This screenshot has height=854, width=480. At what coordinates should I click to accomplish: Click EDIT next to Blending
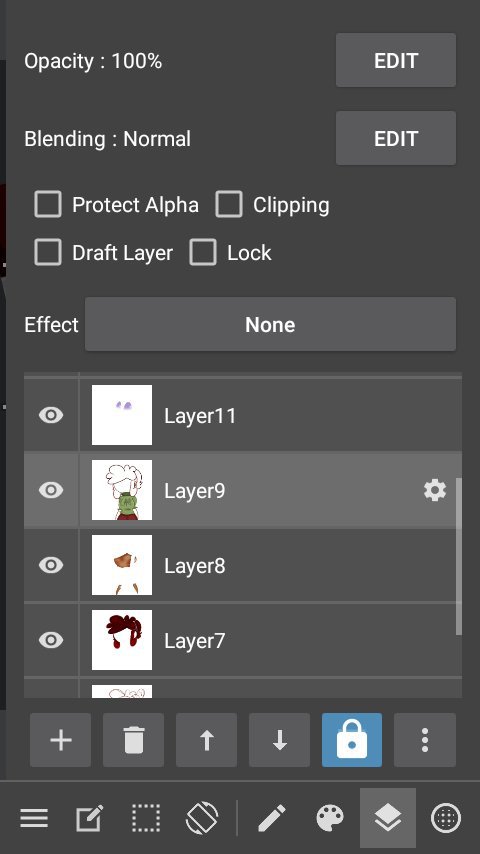click(x=396, y=138)
